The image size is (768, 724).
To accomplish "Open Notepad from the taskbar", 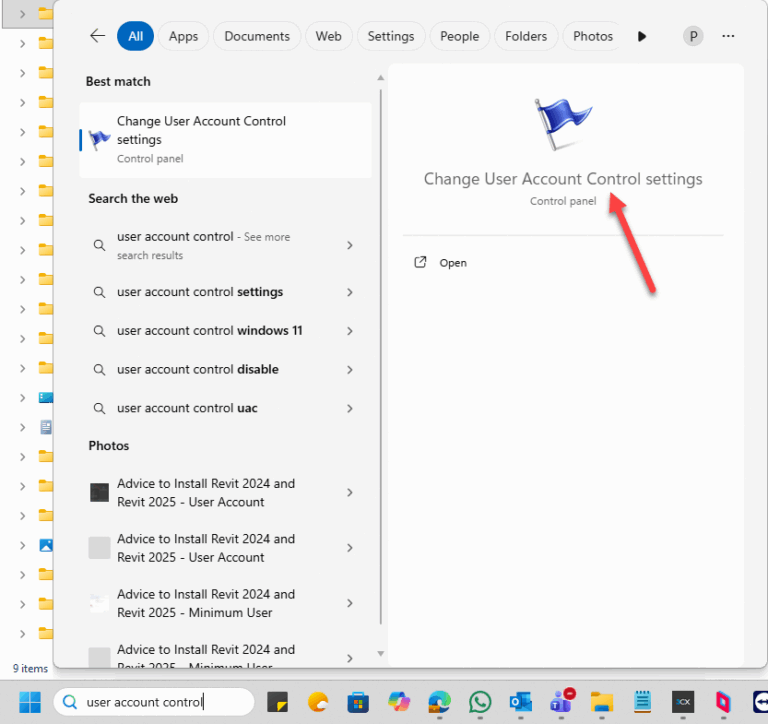I will (x=642, y=702).
